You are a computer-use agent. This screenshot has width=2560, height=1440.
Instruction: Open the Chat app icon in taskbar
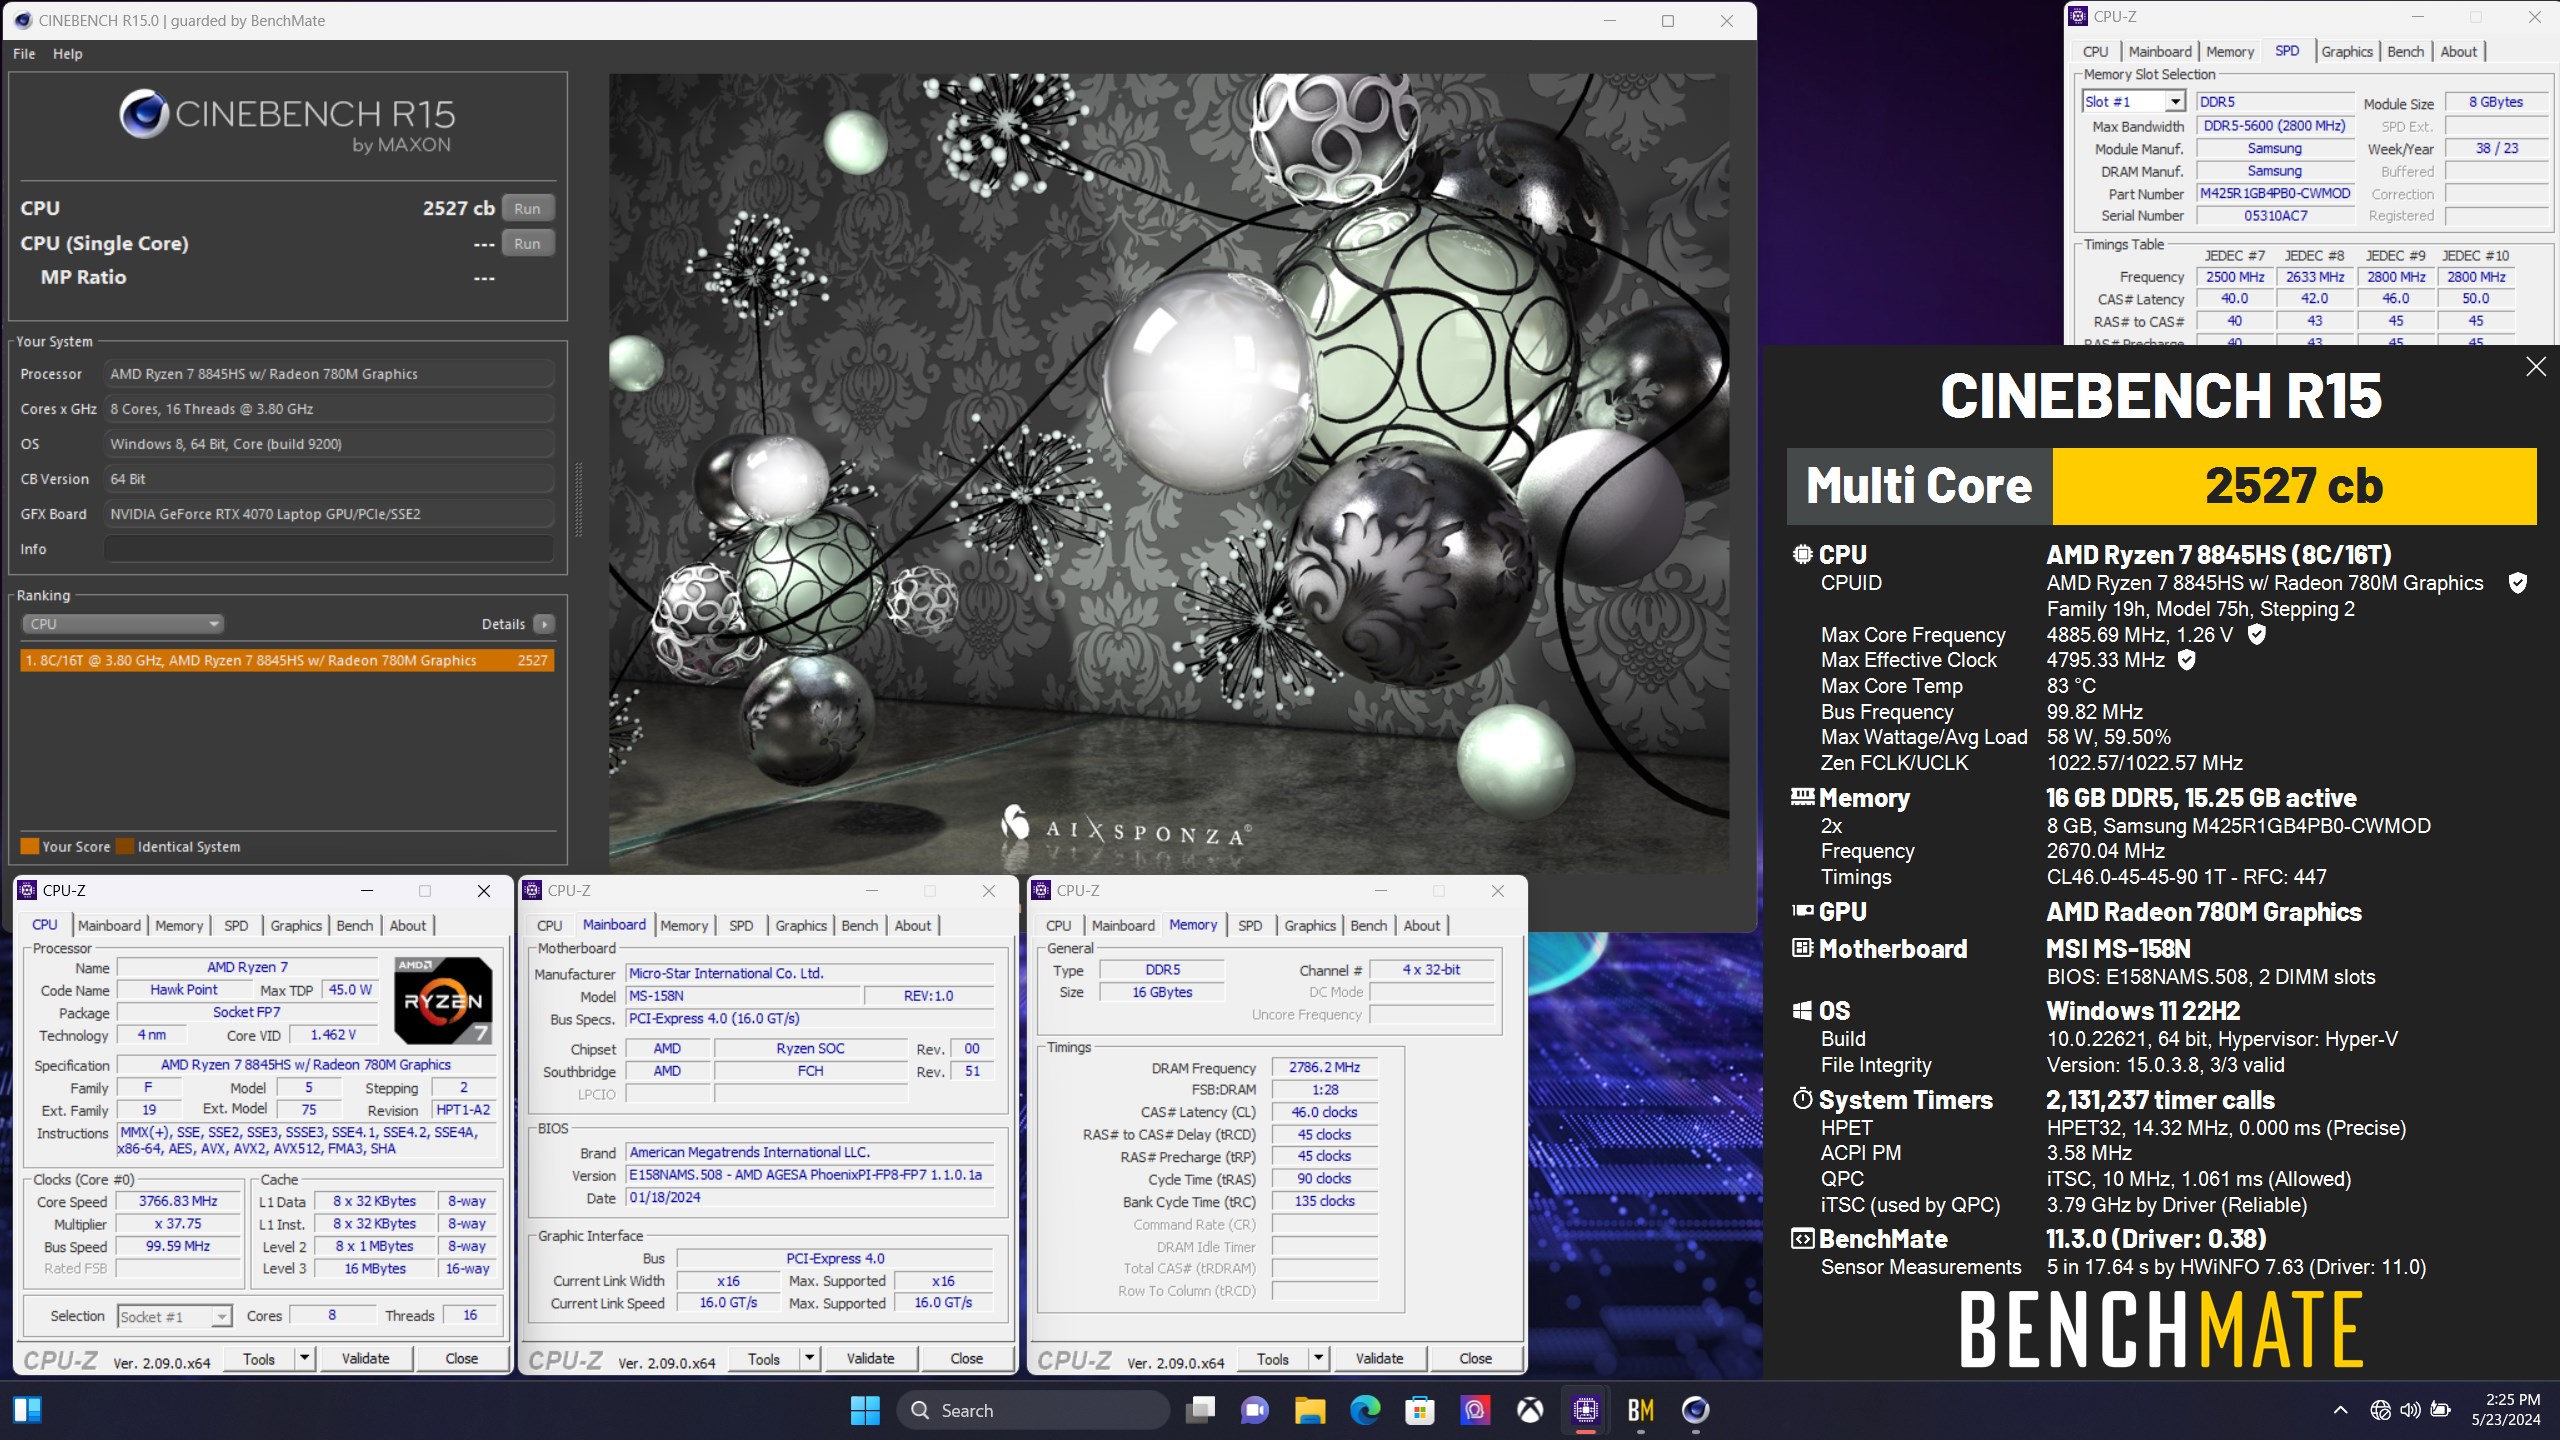(x=1255, y=1410)
